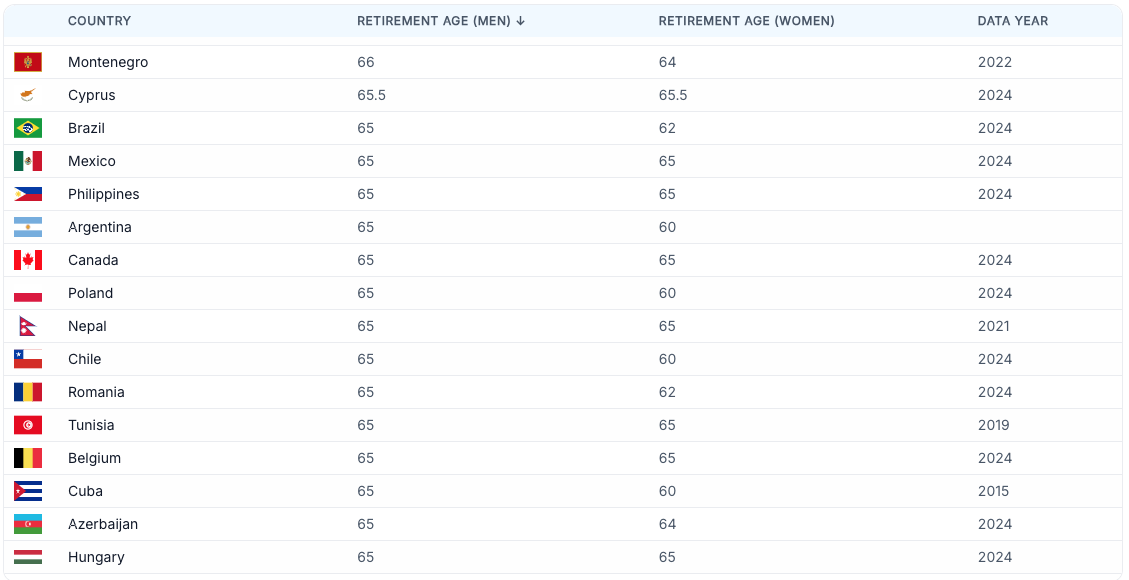Viewport: 1129px width, 580px height.
Task: Toggle sort arrow on Retirement Age (Men)
Action: click(521, 21)
